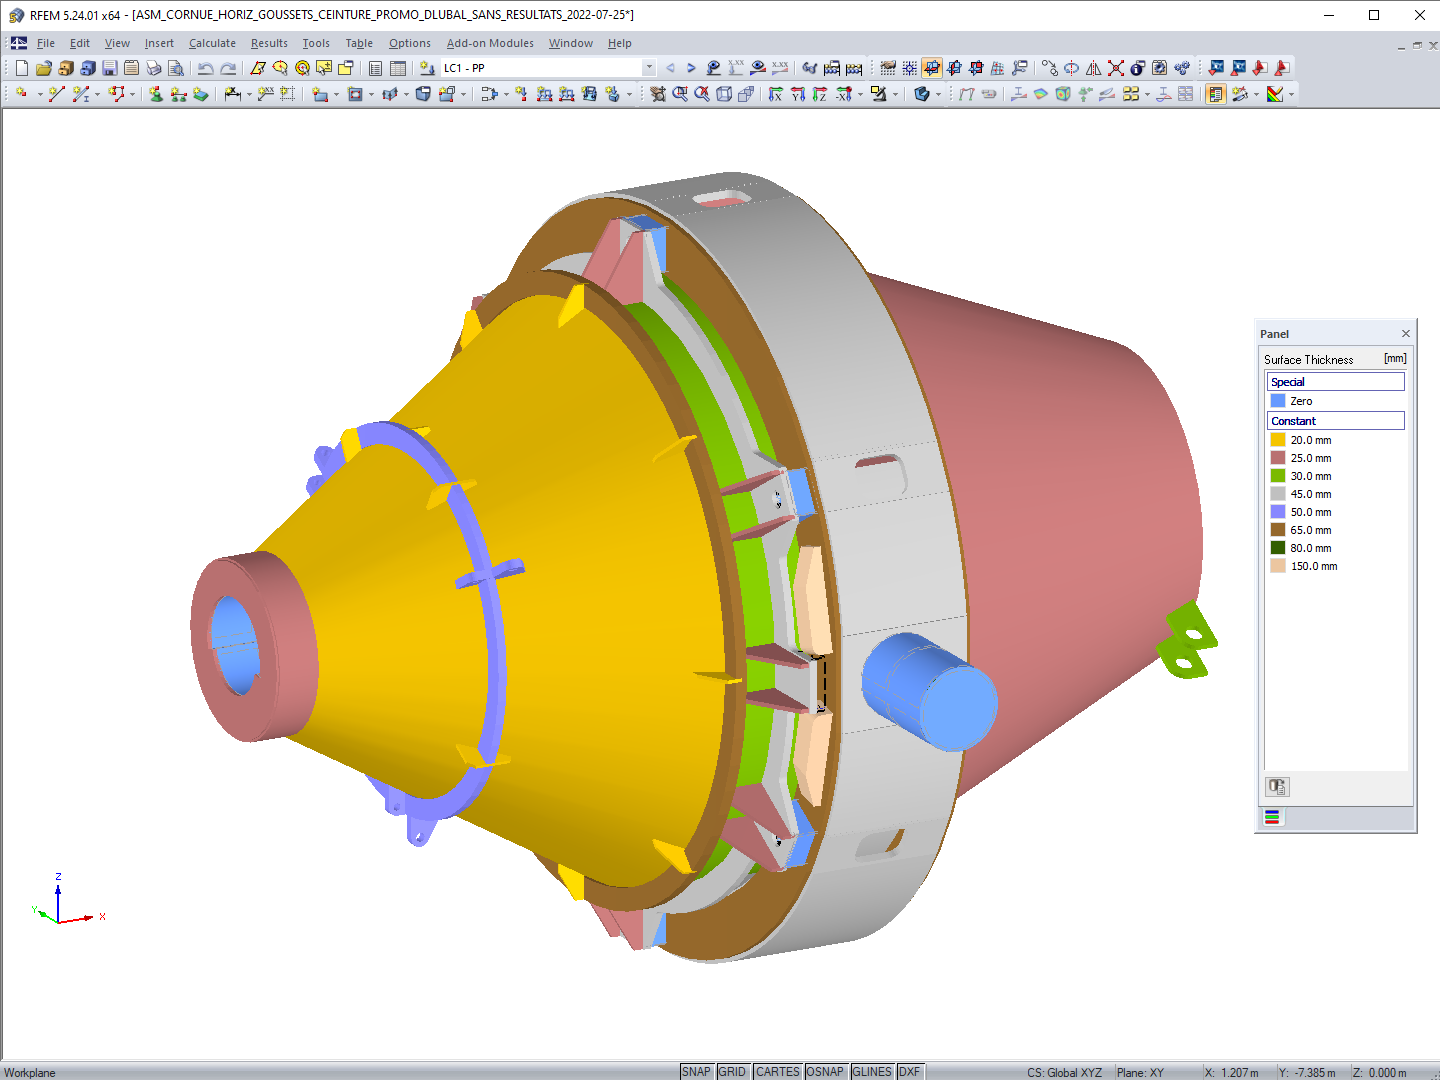This screenshot has width=1440, height=1080.
Task: Click the Undo icon
Action: click(206, 68)
